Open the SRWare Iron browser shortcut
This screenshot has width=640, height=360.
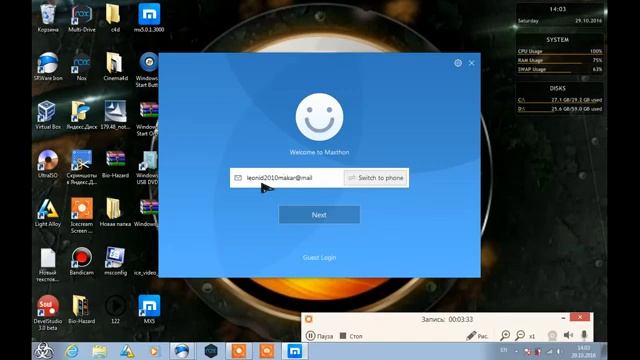point(48,66)
